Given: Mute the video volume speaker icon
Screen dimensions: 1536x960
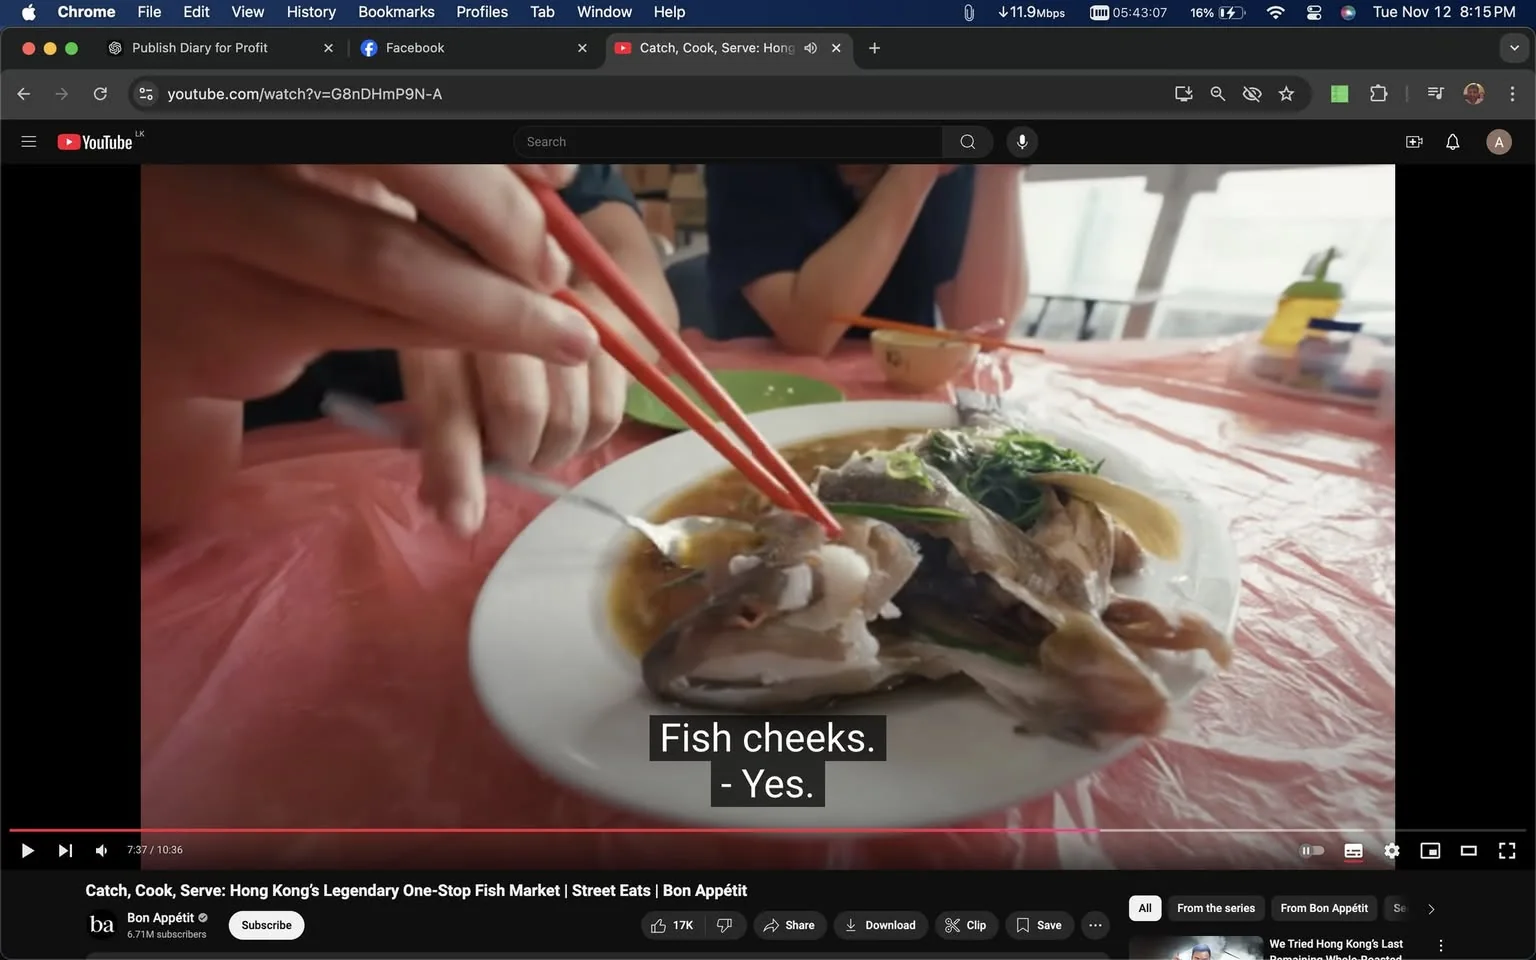Looking at the screenshot, I should click(101, 851).
